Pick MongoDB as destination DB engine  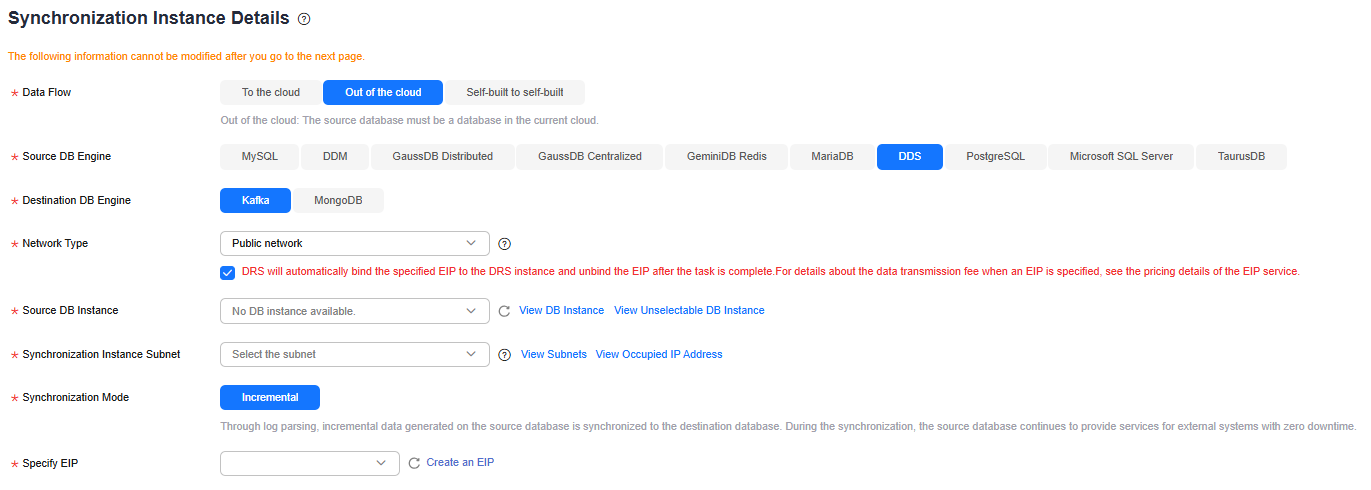pyautogui.click(x=338, y=201)
